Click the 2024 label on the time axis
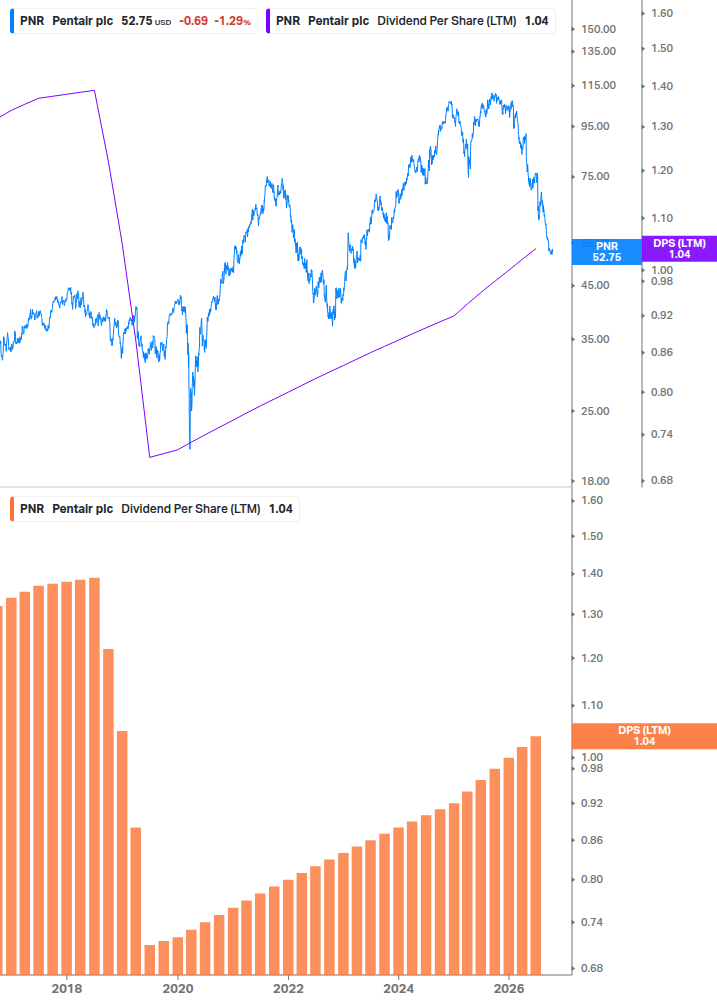The image size is (717, 1005). coord(399,988)
